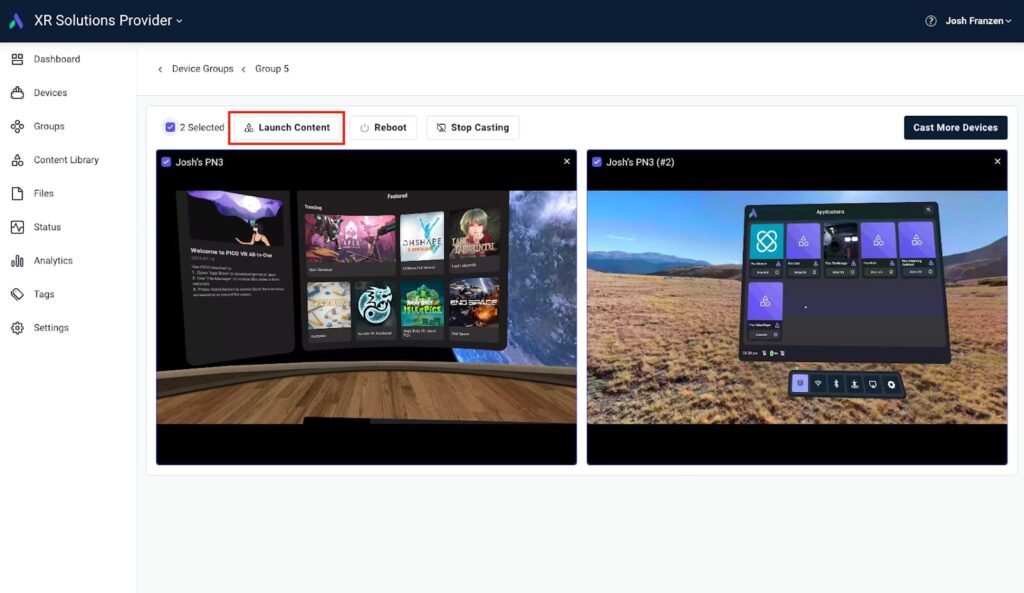Click the Launch Content button
This screenshot has width=1024, height=593.
[x=286, y=127]
